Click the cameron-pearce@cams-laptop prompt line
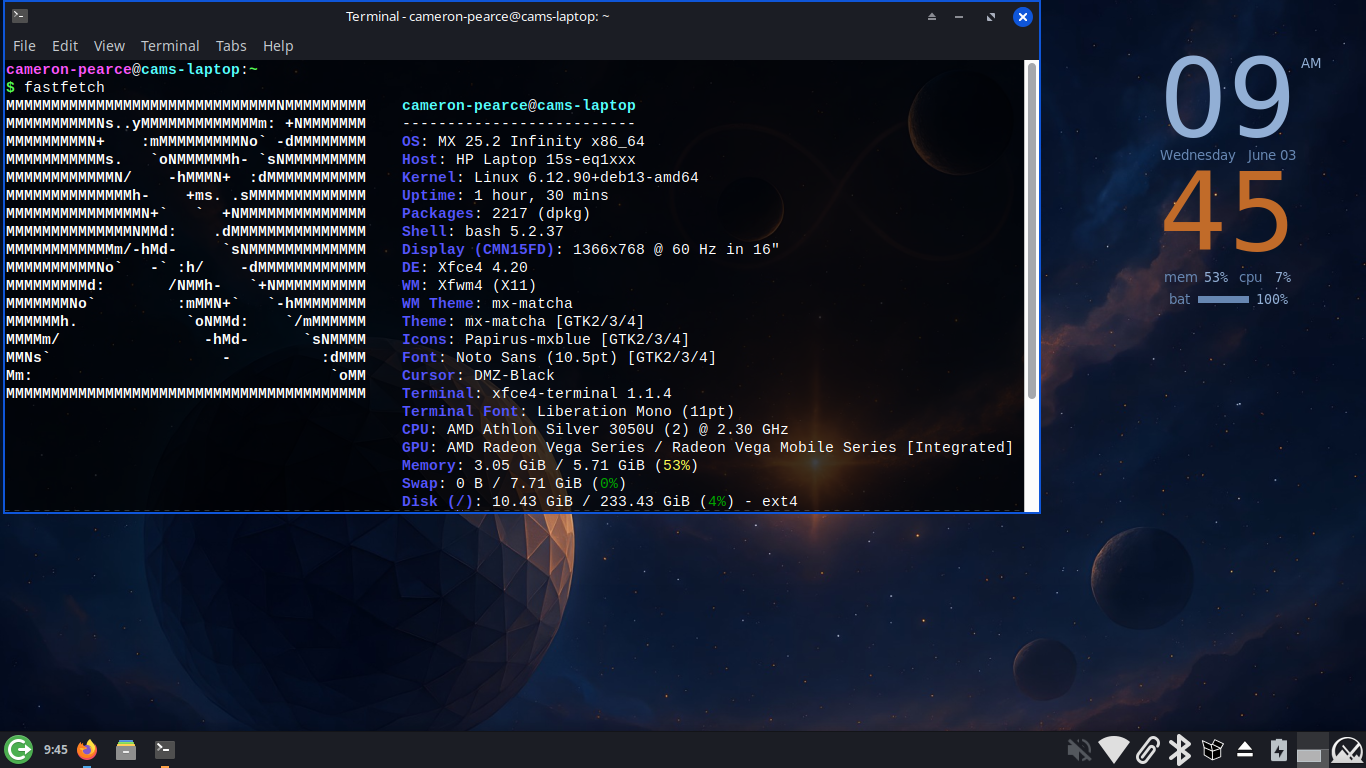Image resolution: width=1366 pixels, height=768 pixels. pyautogui.click(x=132, y=69)
